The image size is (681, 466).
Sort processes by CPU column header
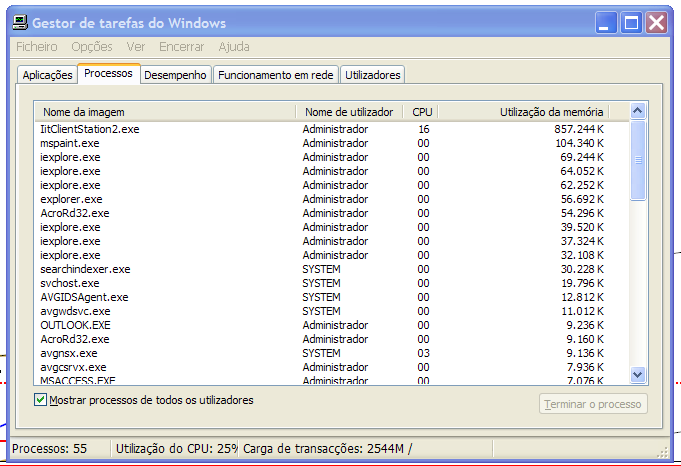click(x=420, y=112)
